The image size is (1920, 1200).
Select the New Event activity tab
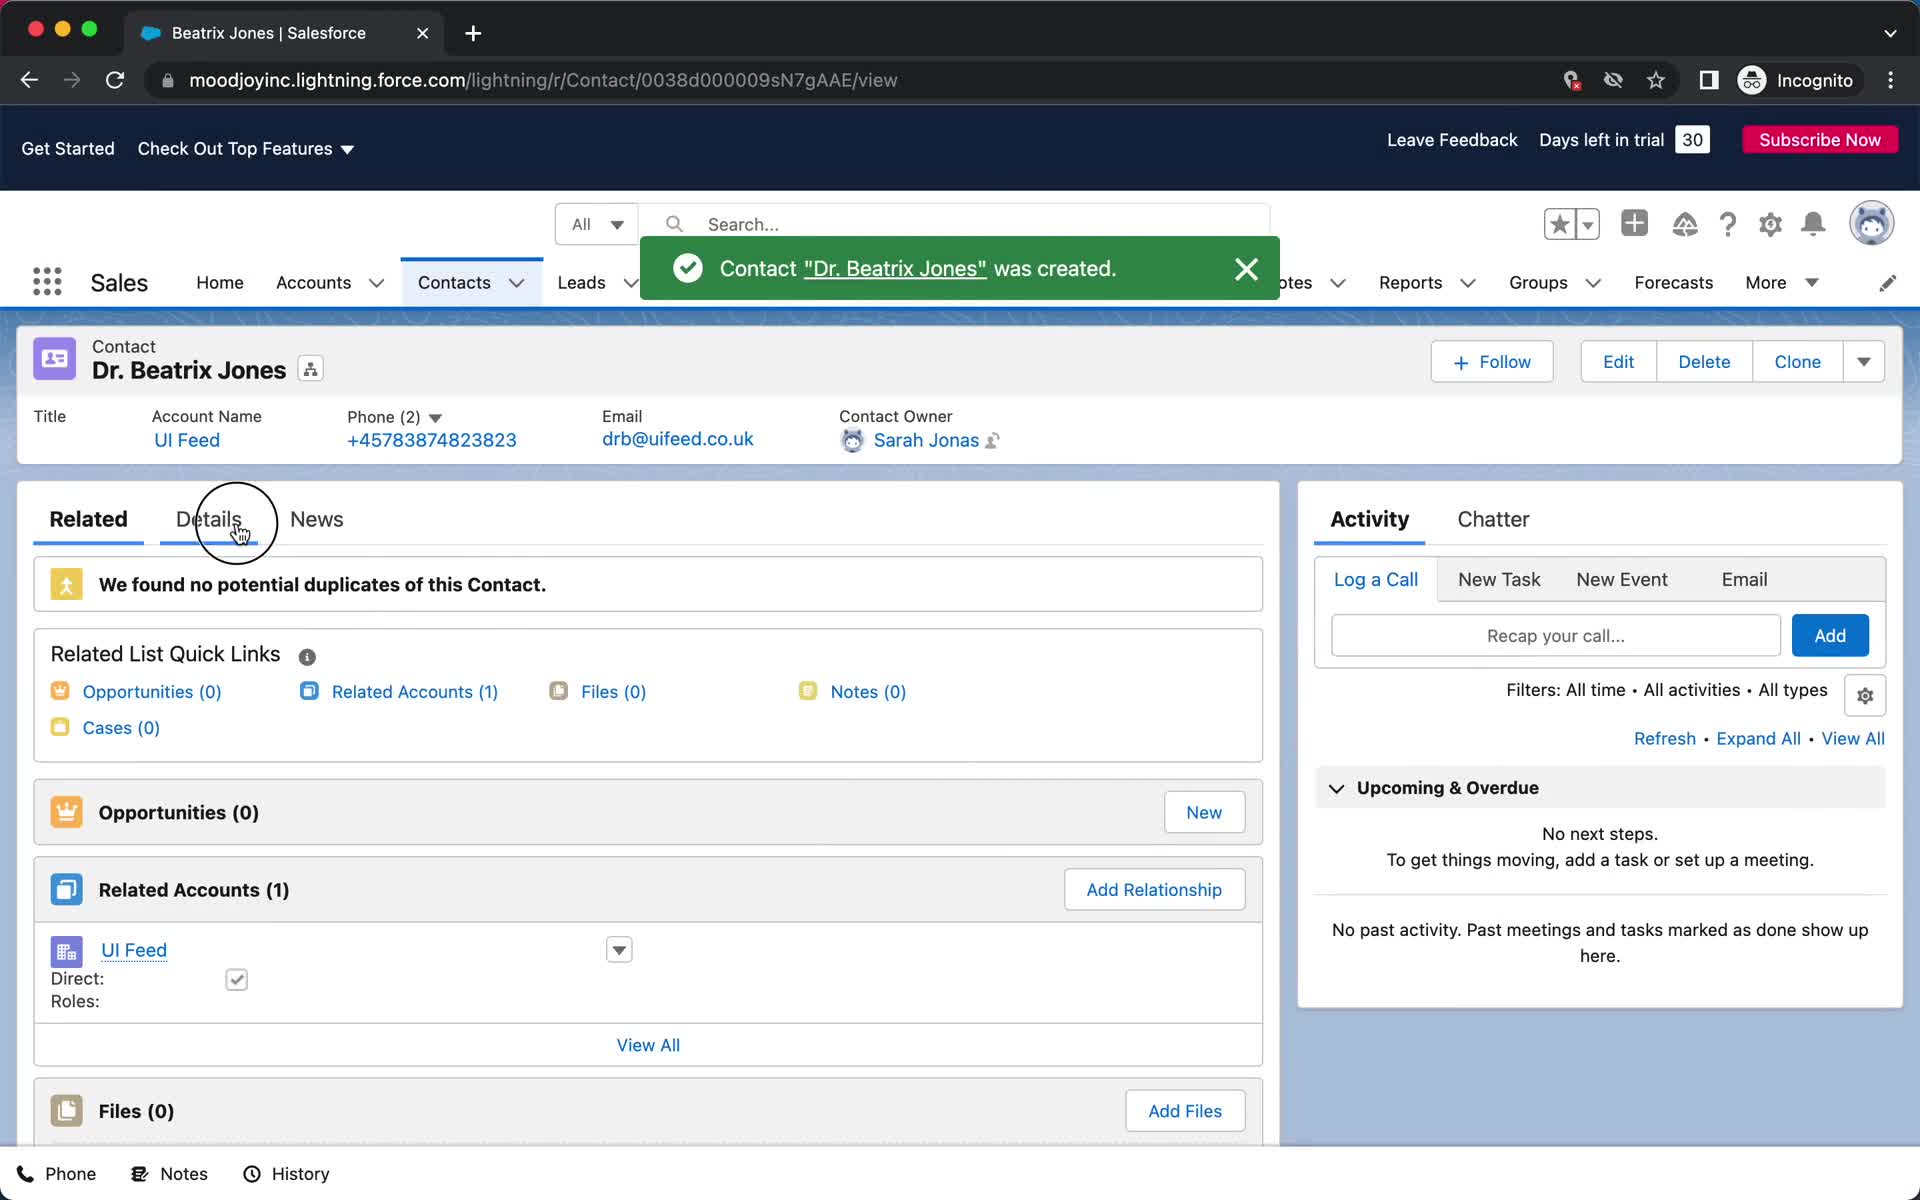(x=1622, y=579)
